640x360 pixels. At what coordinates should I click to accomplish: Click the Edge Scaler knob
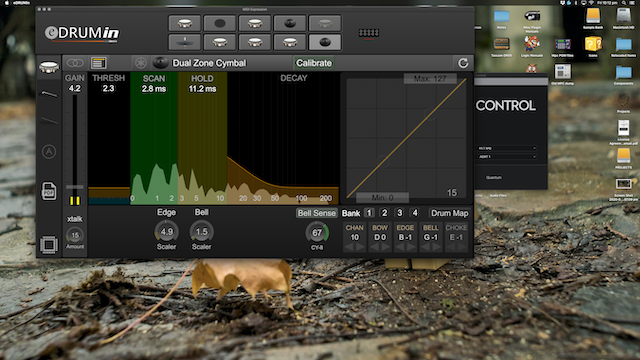(167, 232)
